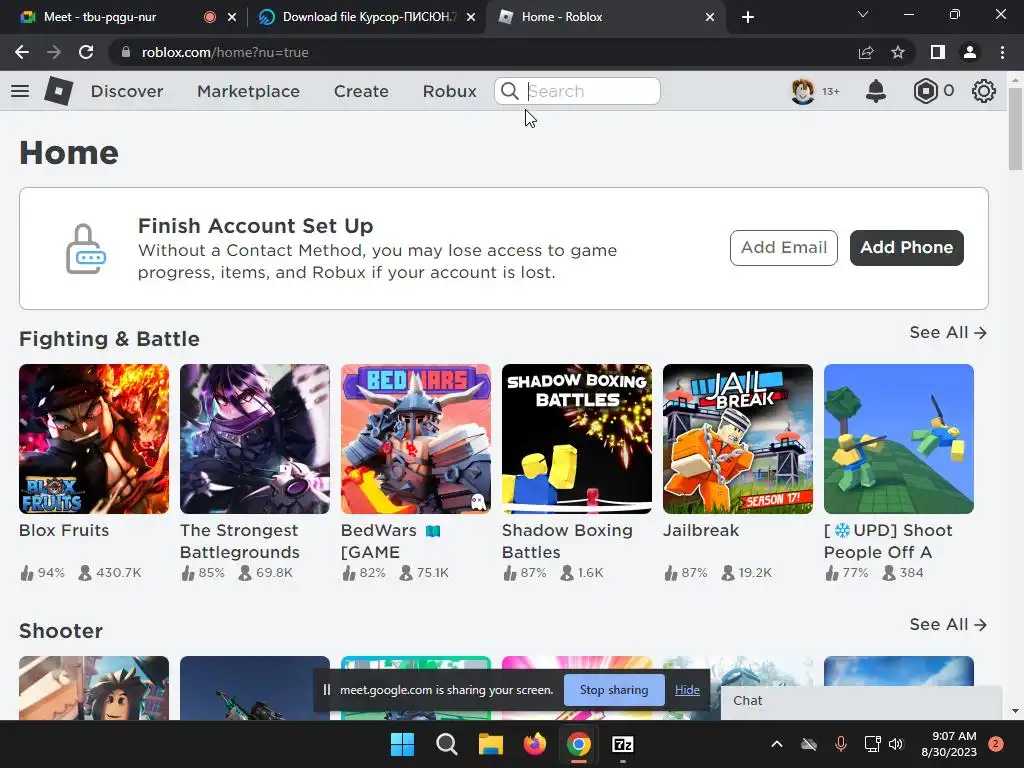See All Shooter games

click(948, 624)
